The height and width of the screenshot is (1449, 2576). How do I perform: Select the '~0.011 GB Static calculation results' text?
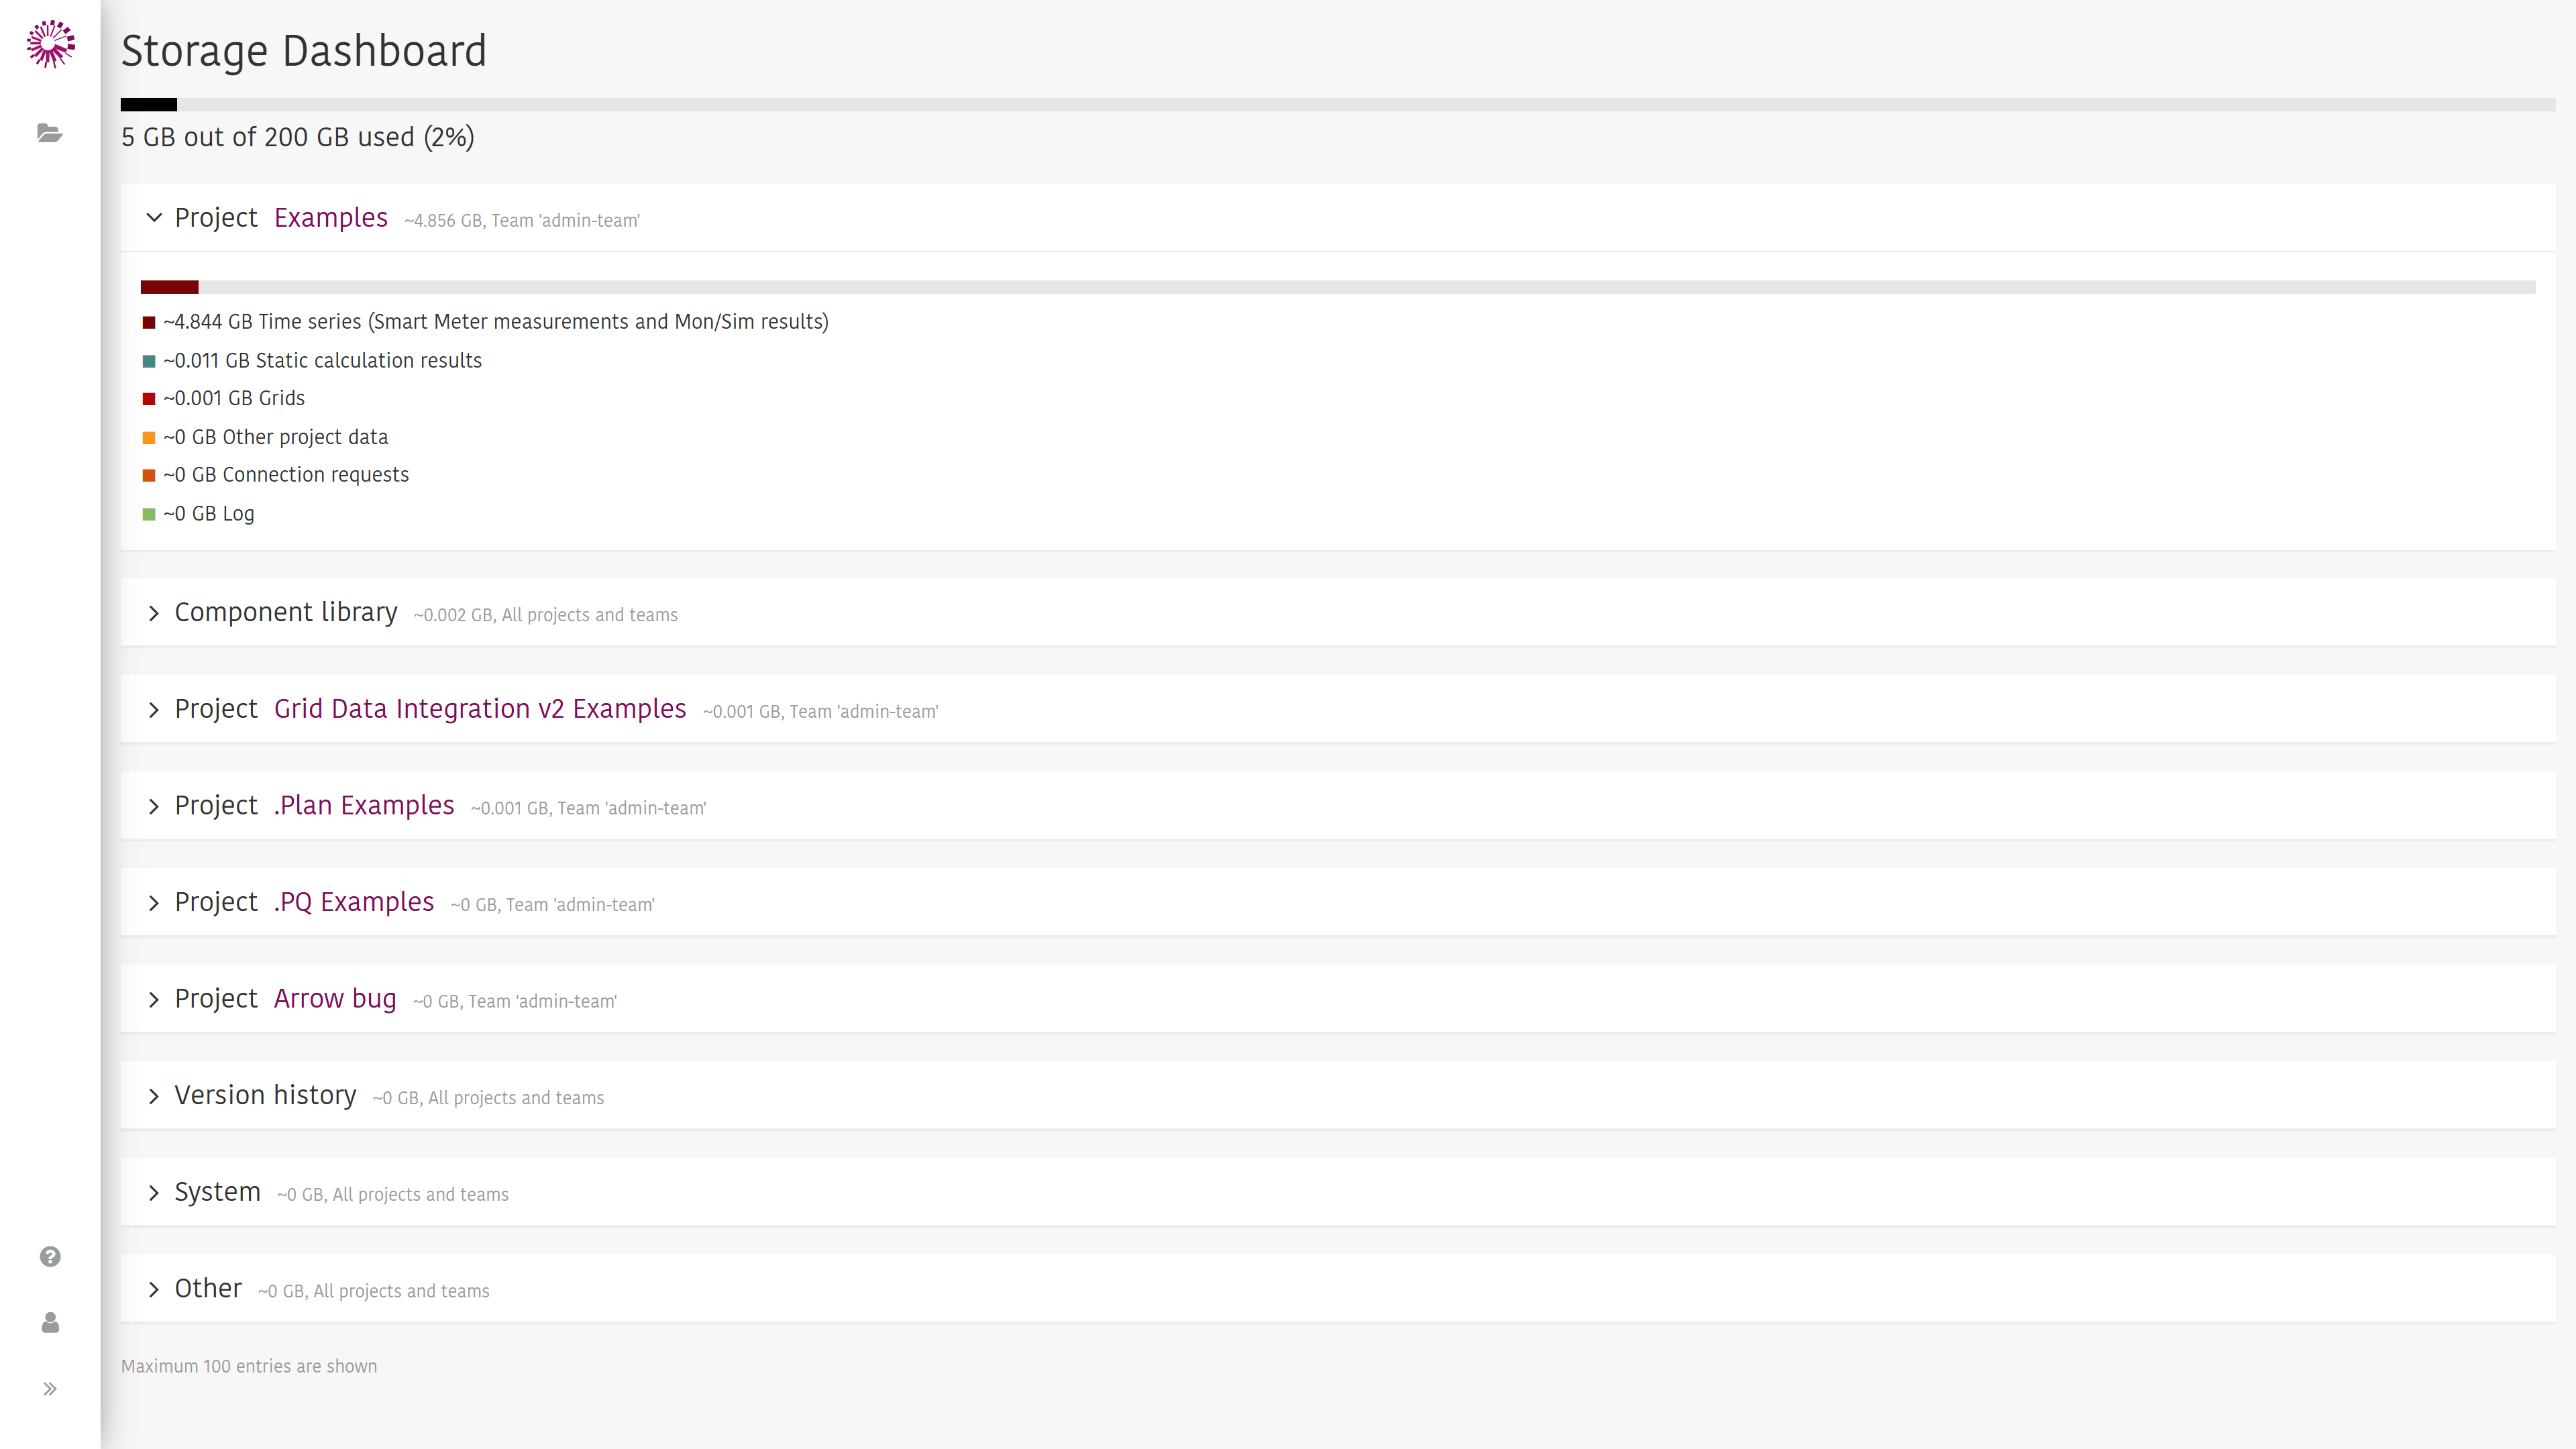322,360
